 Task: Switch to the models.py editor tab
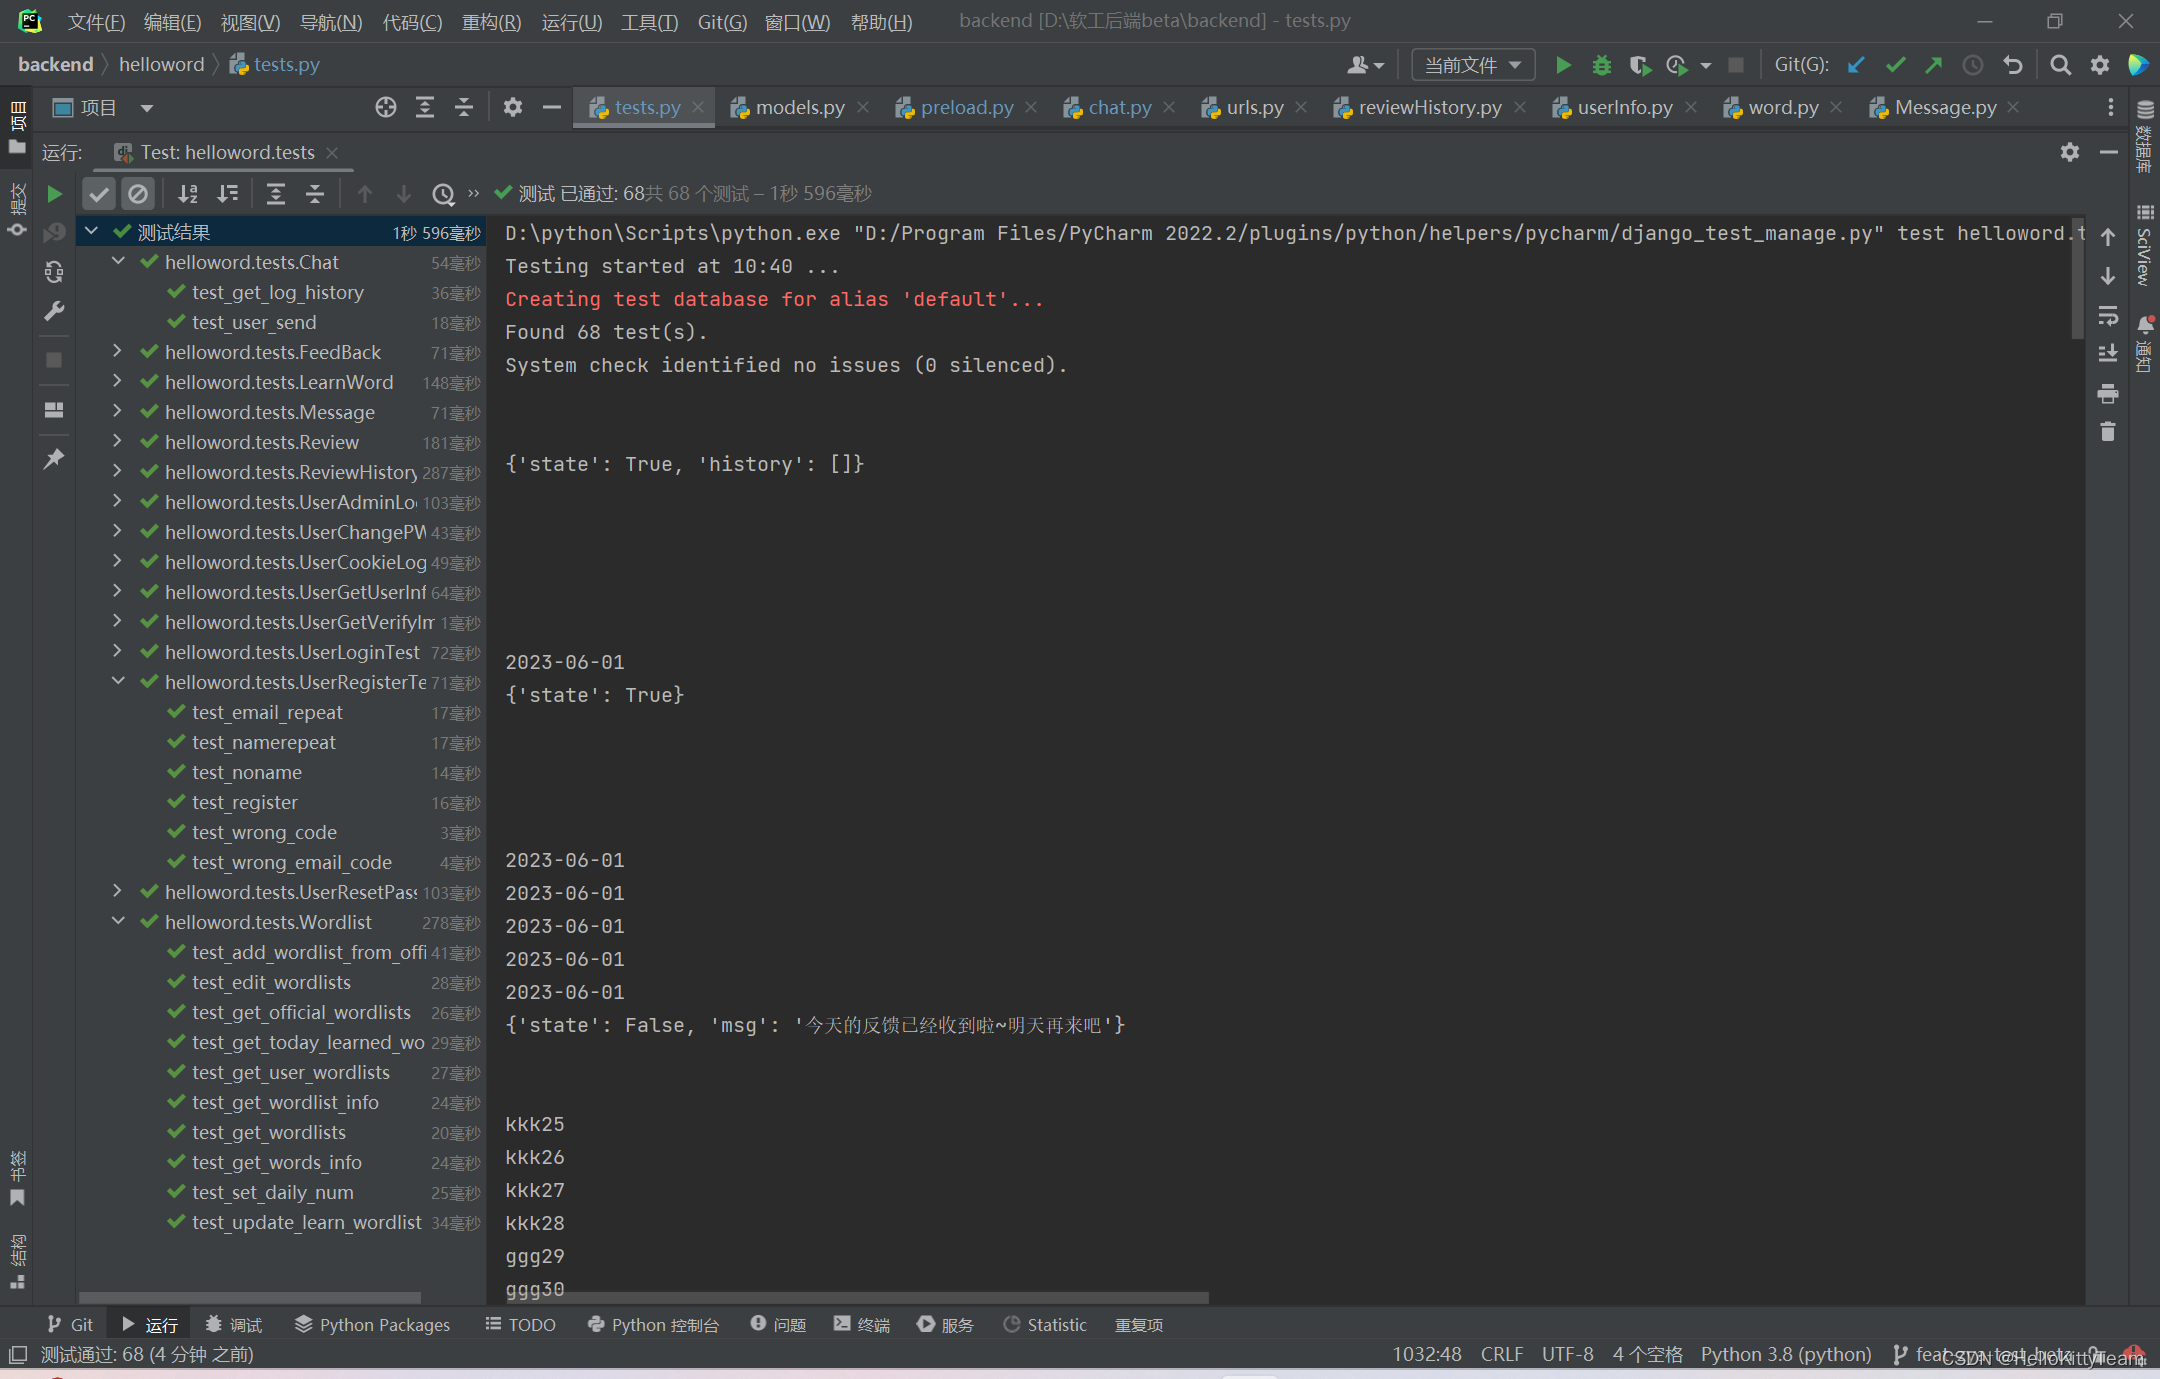point(799,107)
